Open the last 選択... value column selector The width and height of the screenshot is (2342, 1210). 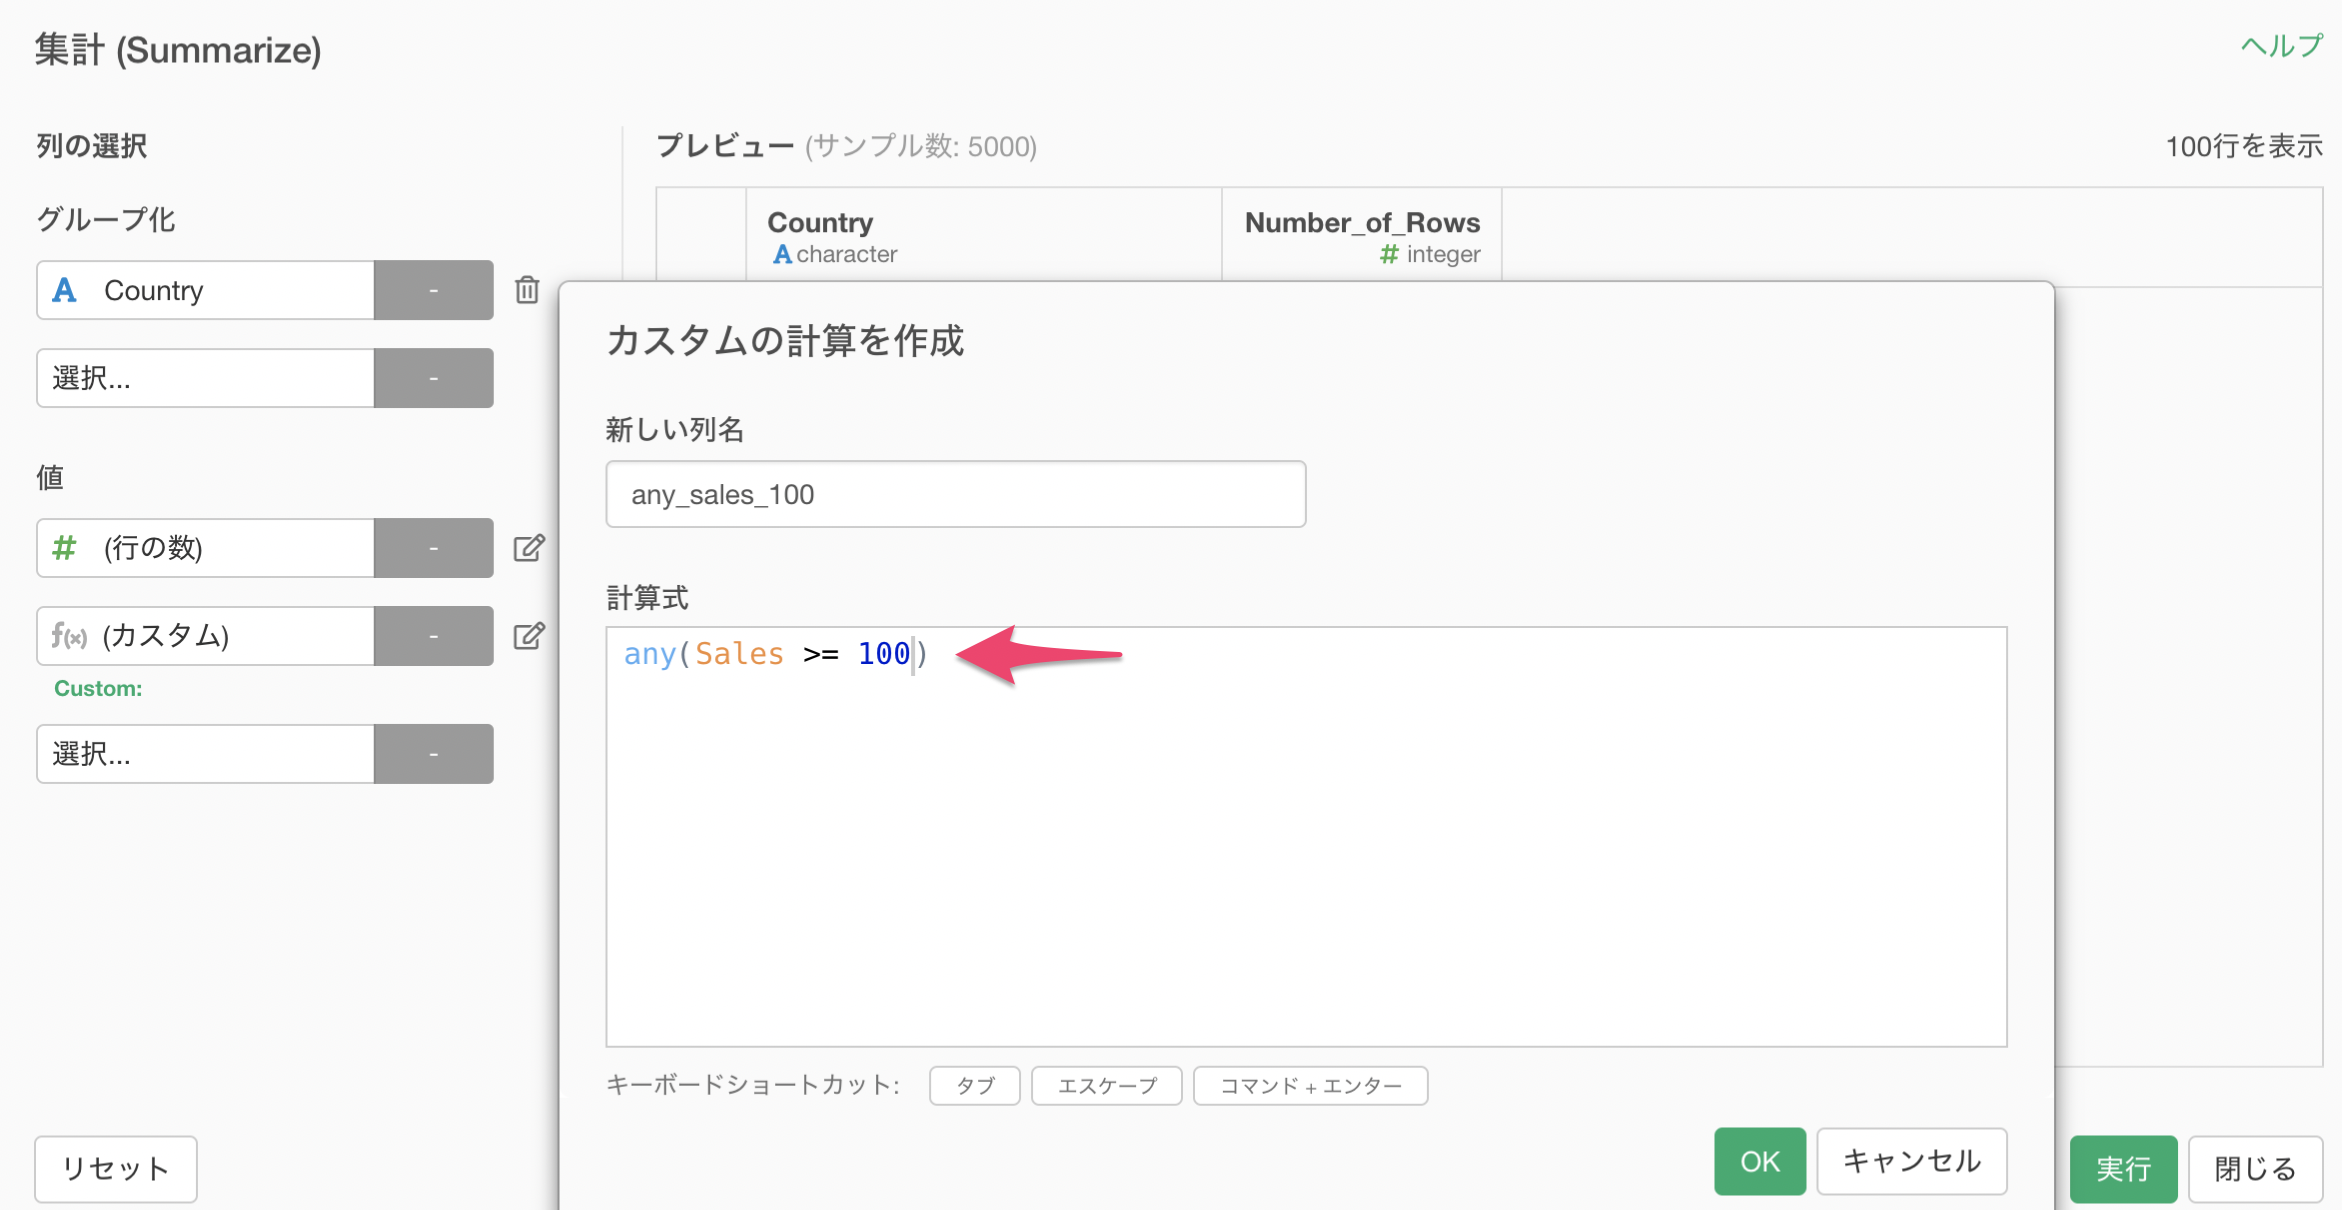(205, 754)
